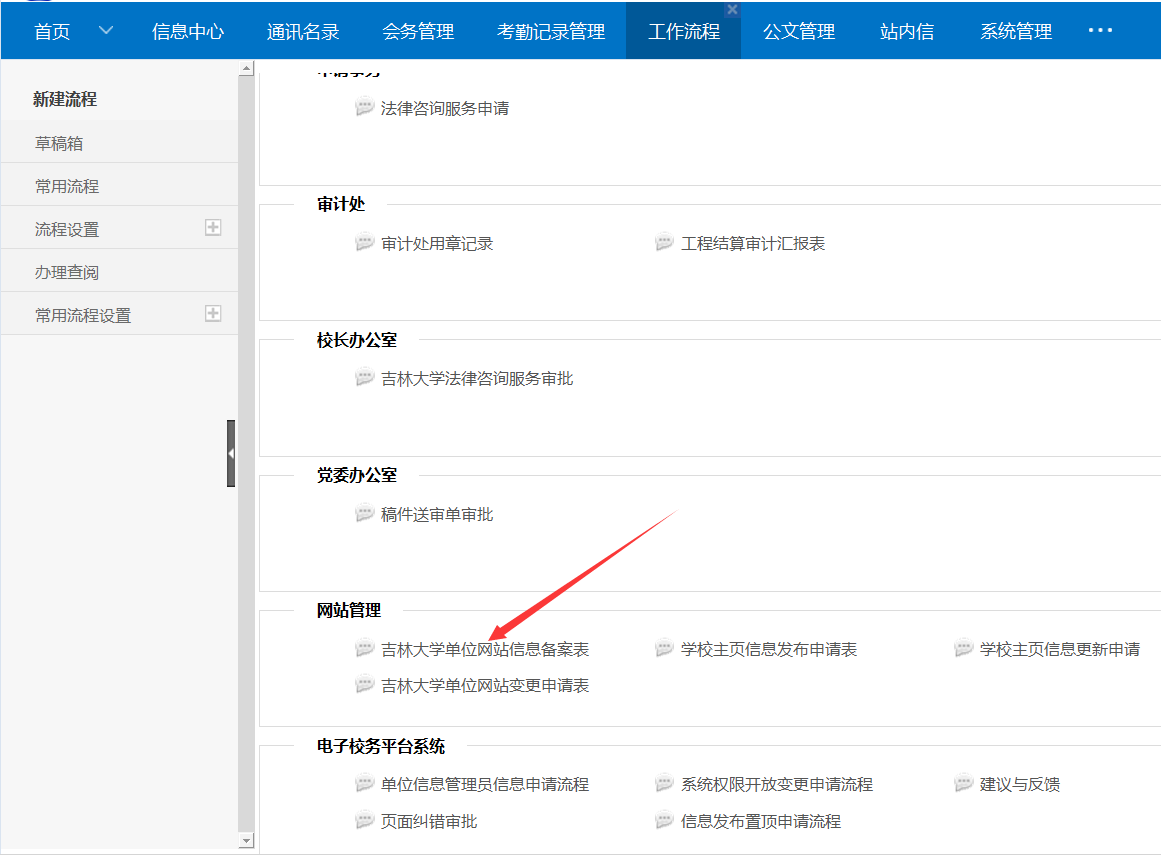
Task: Open the dropdown arrow beside 首页
Action: [106, 31]
